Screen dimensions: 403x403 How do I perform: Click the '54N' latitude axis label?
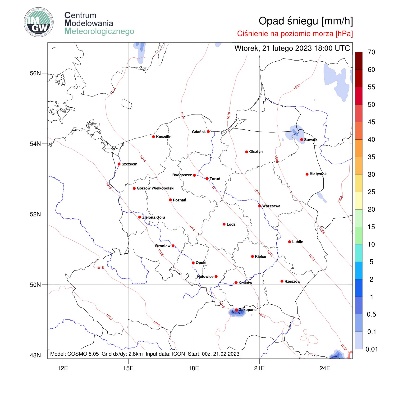(x=35, y=144)
